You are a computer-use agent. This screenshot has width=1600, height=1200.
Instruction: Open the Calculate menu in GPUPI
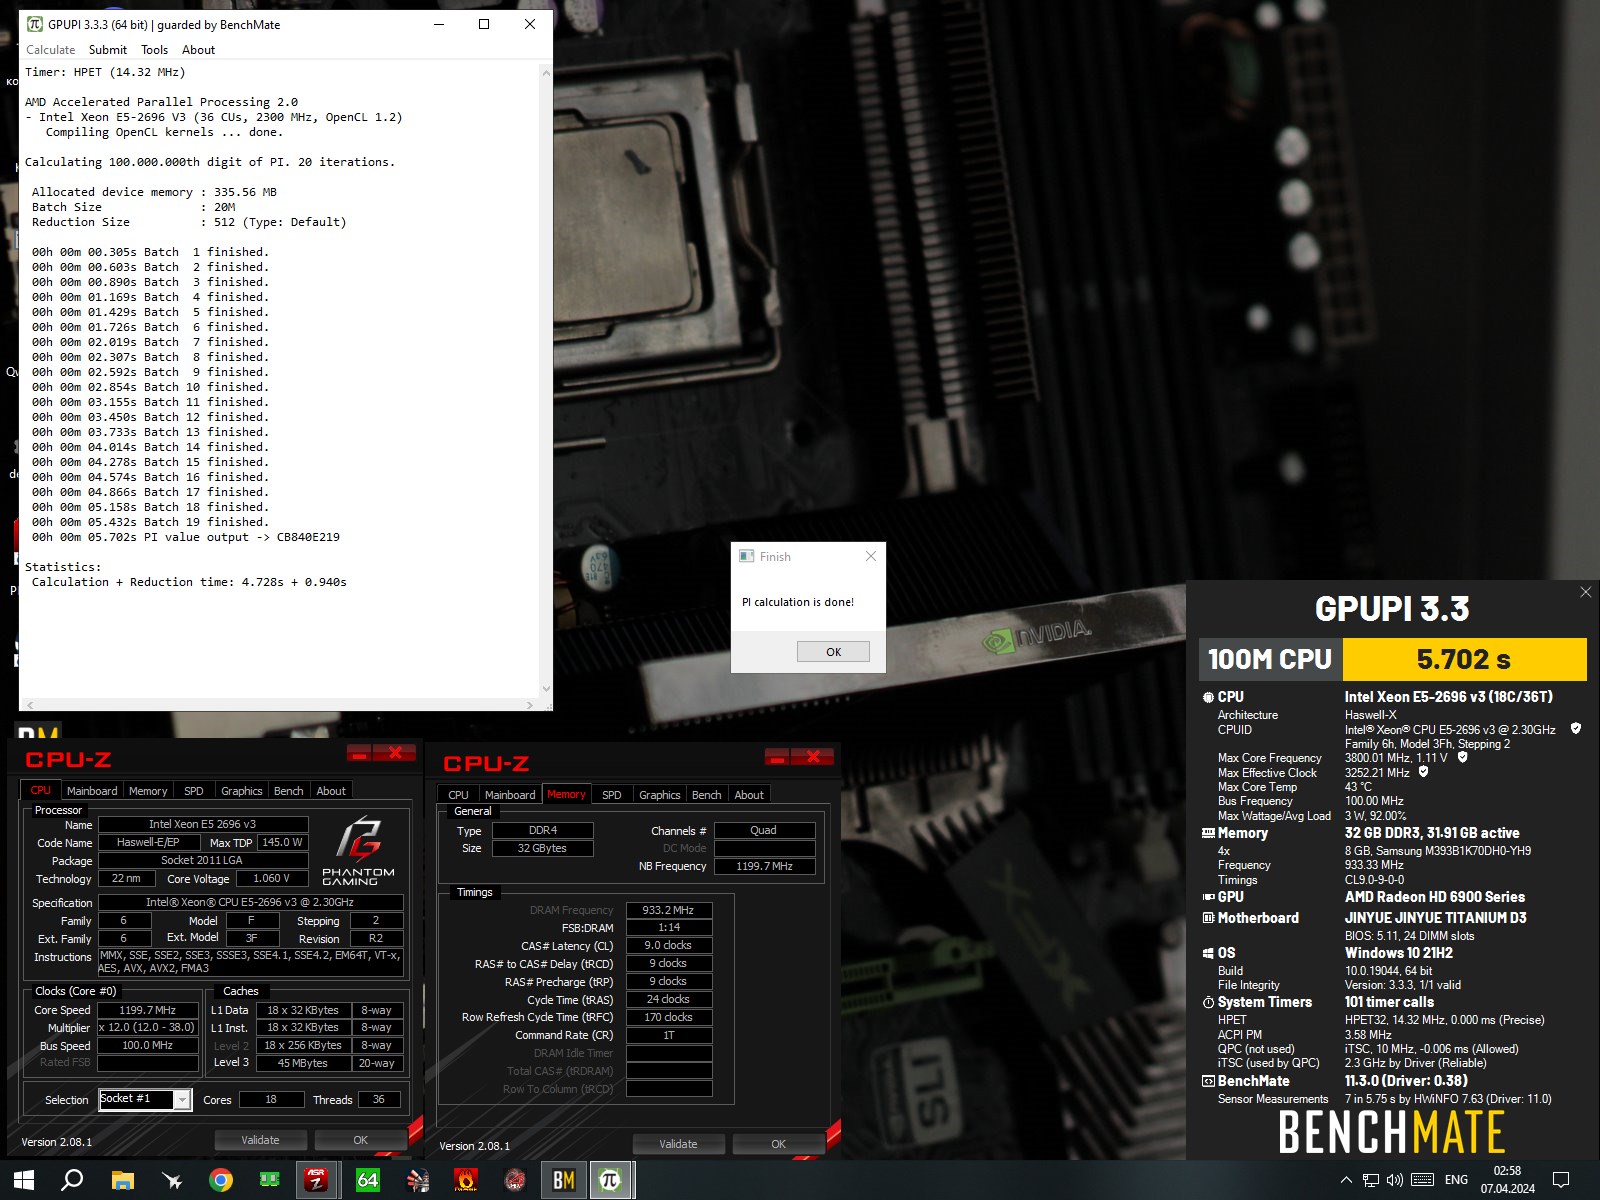click(50, 50)
